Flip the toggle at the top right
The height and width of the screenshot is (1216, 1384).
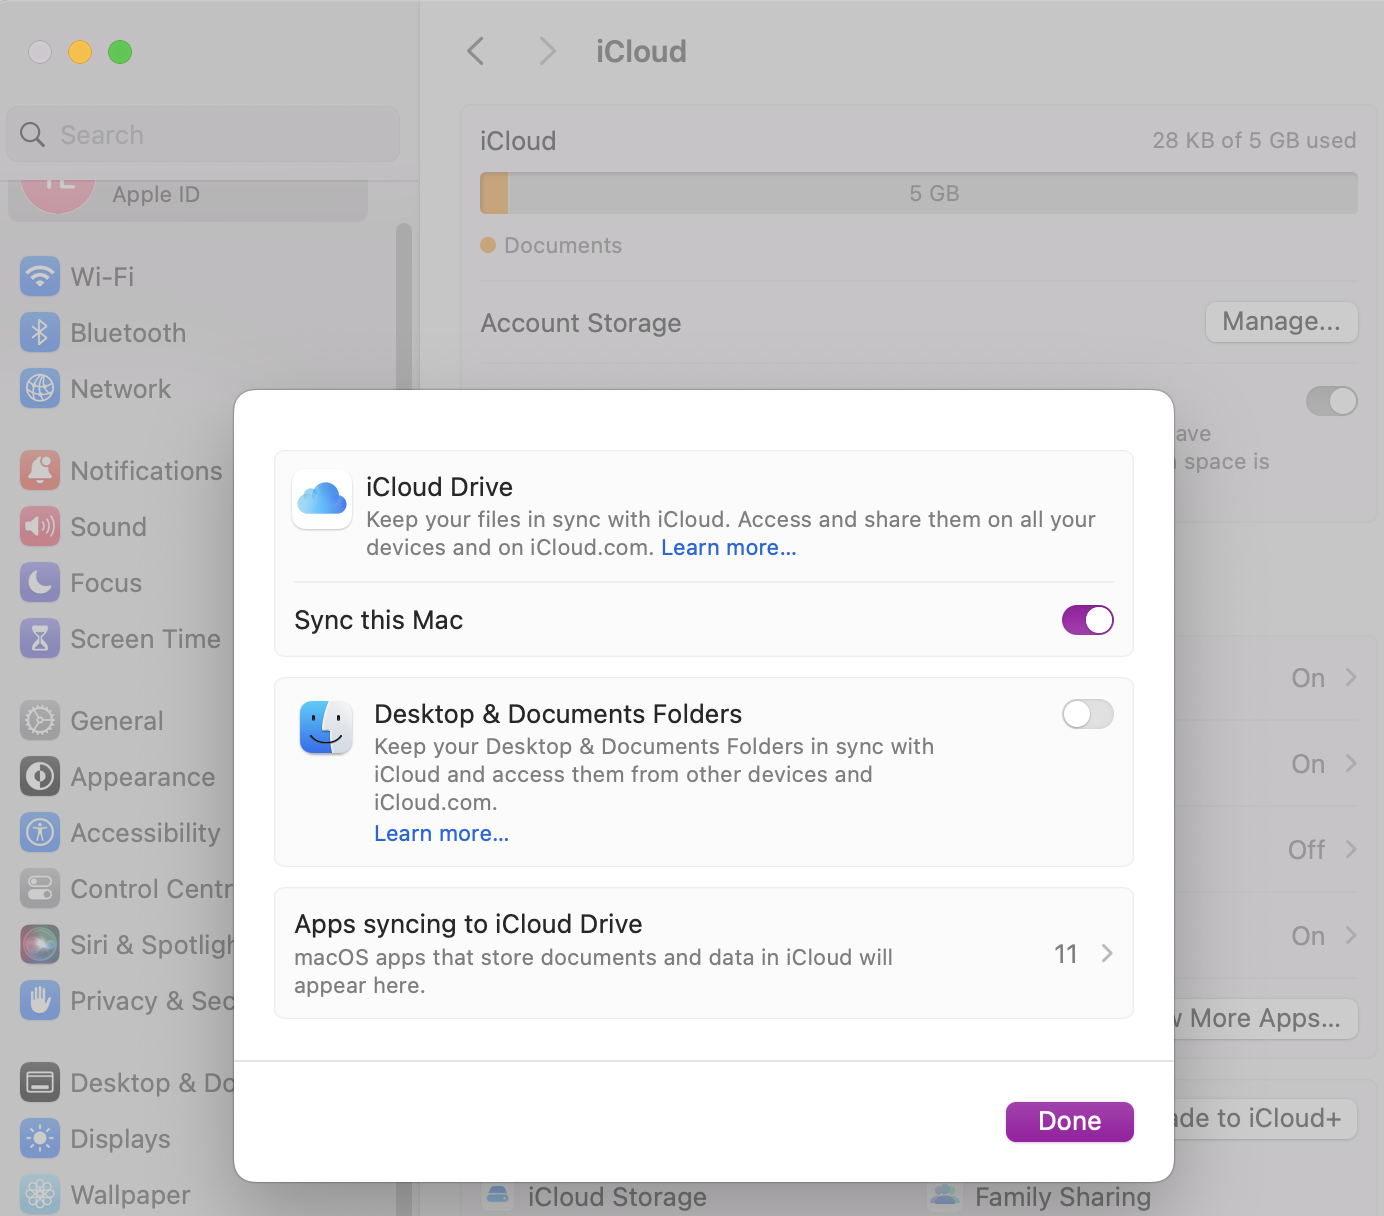(x=1331, y=401)
